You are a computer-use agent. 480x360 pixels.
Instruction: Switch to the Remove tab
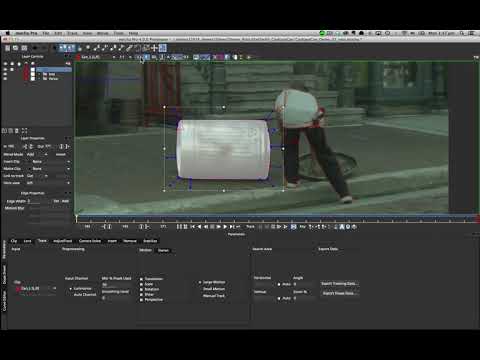(130, 241)
